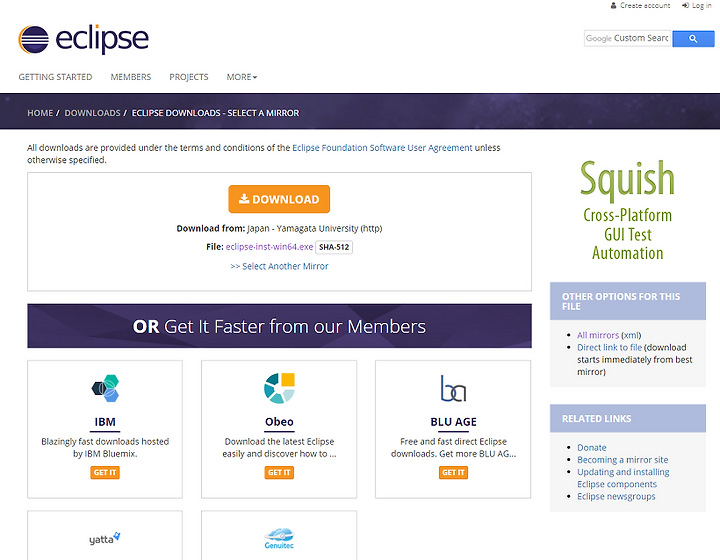
Task: Click the Obeo circular logo
Action: (x=279, y=388)
